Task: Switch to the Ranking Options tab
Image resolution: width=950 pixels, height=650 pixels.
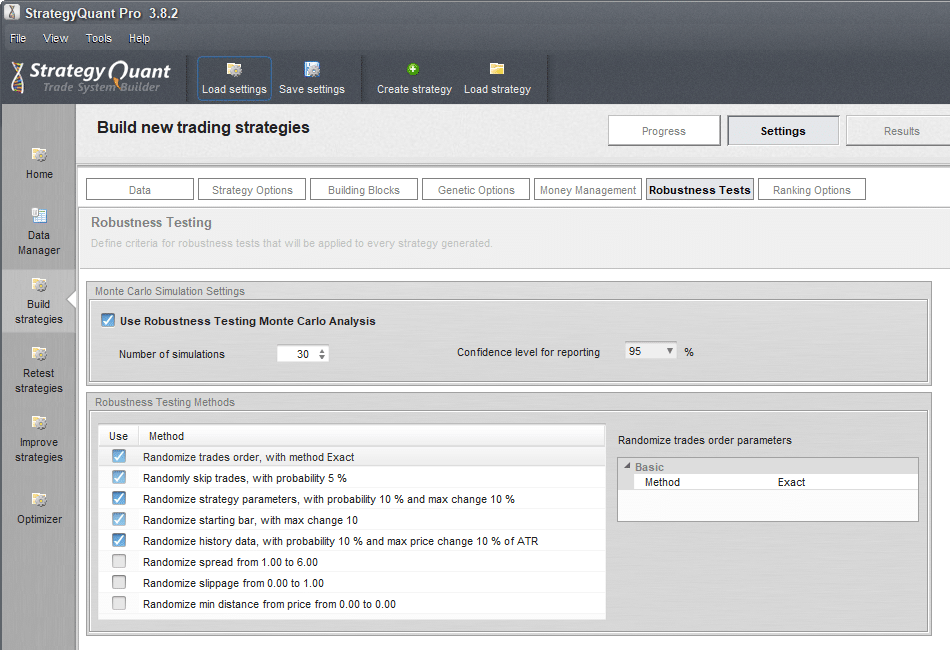Action: click(812, 190)
